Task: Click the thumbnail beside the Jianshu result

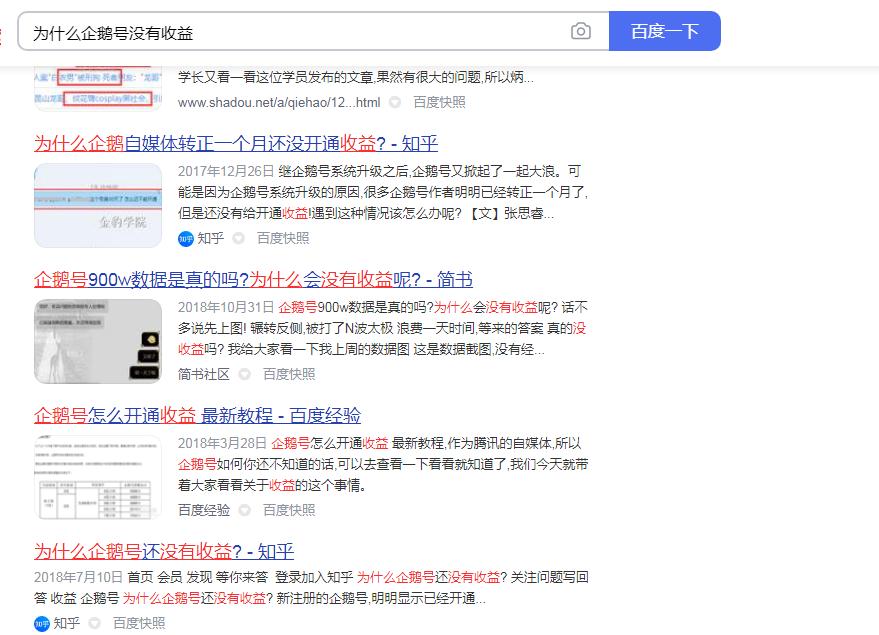Action: tap(97, 338)
